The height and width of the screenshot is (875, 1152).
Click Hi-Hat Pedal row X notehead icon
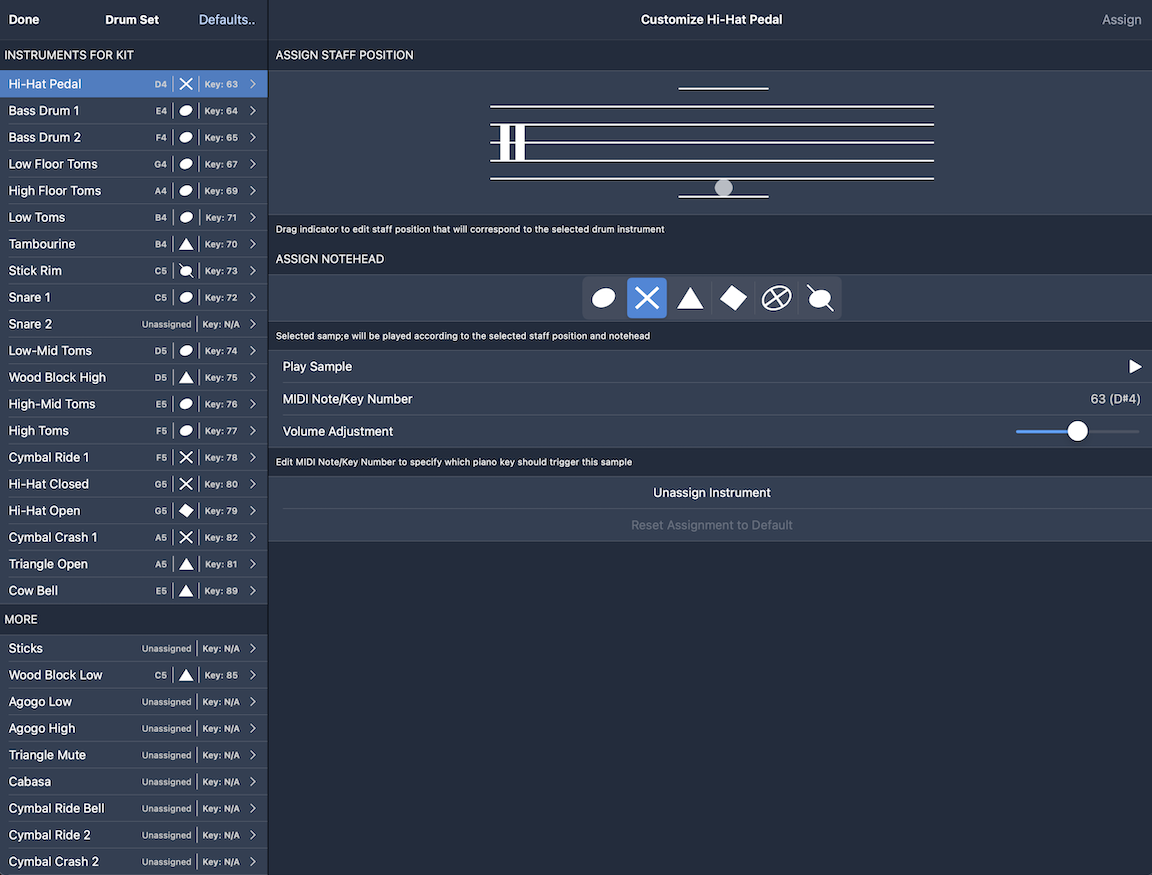(x=186, y=84)
